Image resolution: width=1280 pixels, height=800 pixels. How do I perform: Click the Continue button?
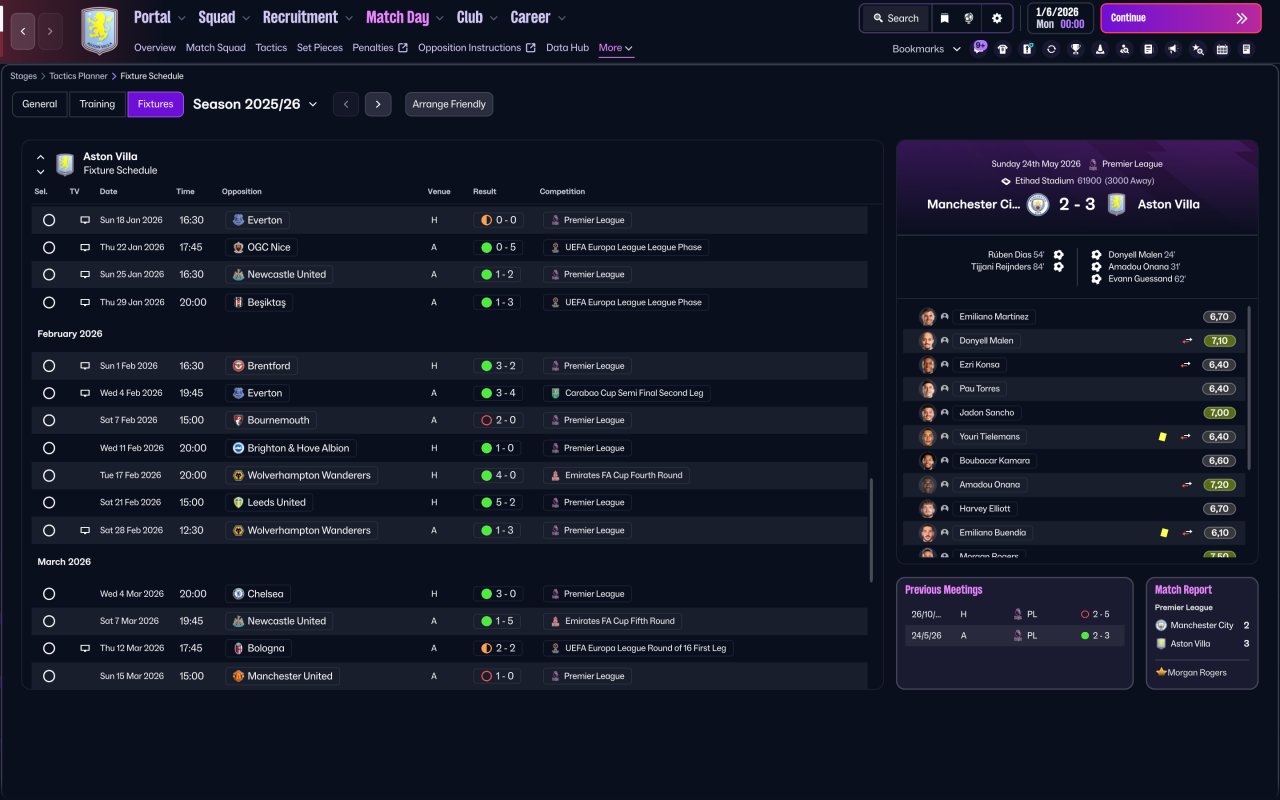tap(1180, 18)
